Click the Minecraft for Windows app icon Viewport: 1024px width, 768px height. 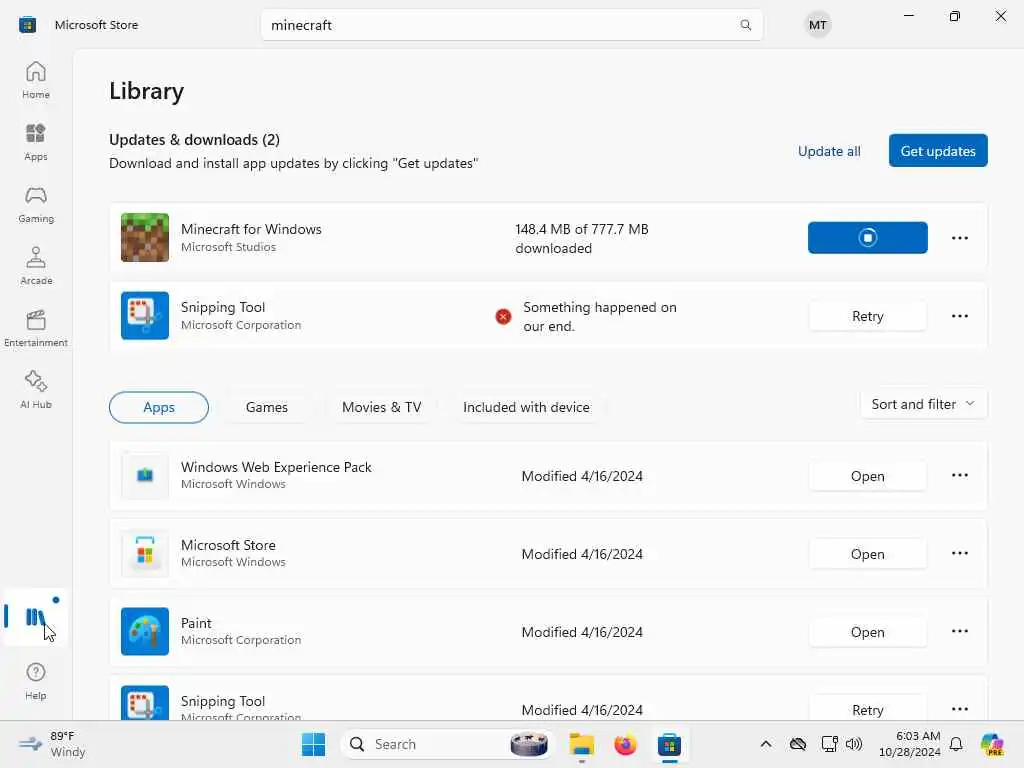click(x=145, y=237)
